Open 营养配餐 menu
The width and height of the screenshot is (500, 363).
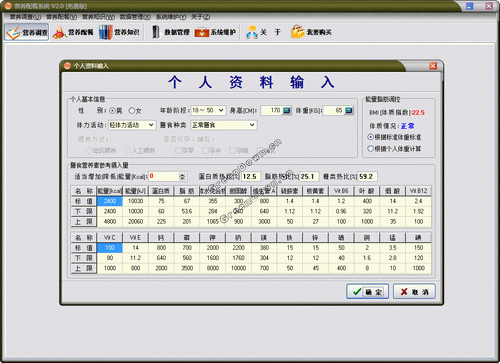click(x=61, y=17)
